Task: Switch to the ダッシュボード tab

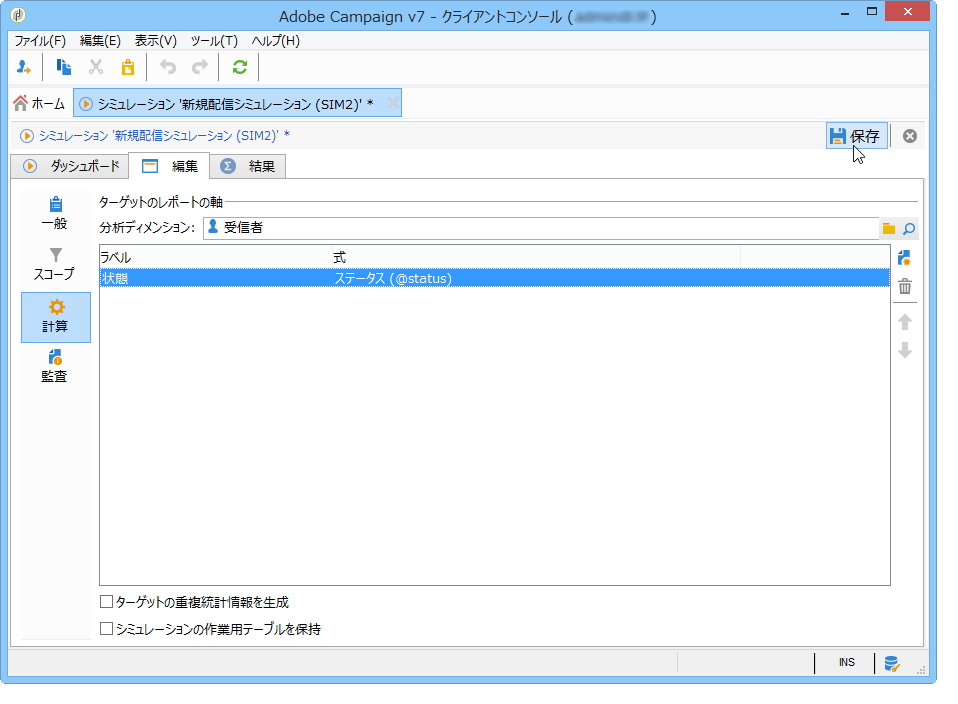Action: 70,166
